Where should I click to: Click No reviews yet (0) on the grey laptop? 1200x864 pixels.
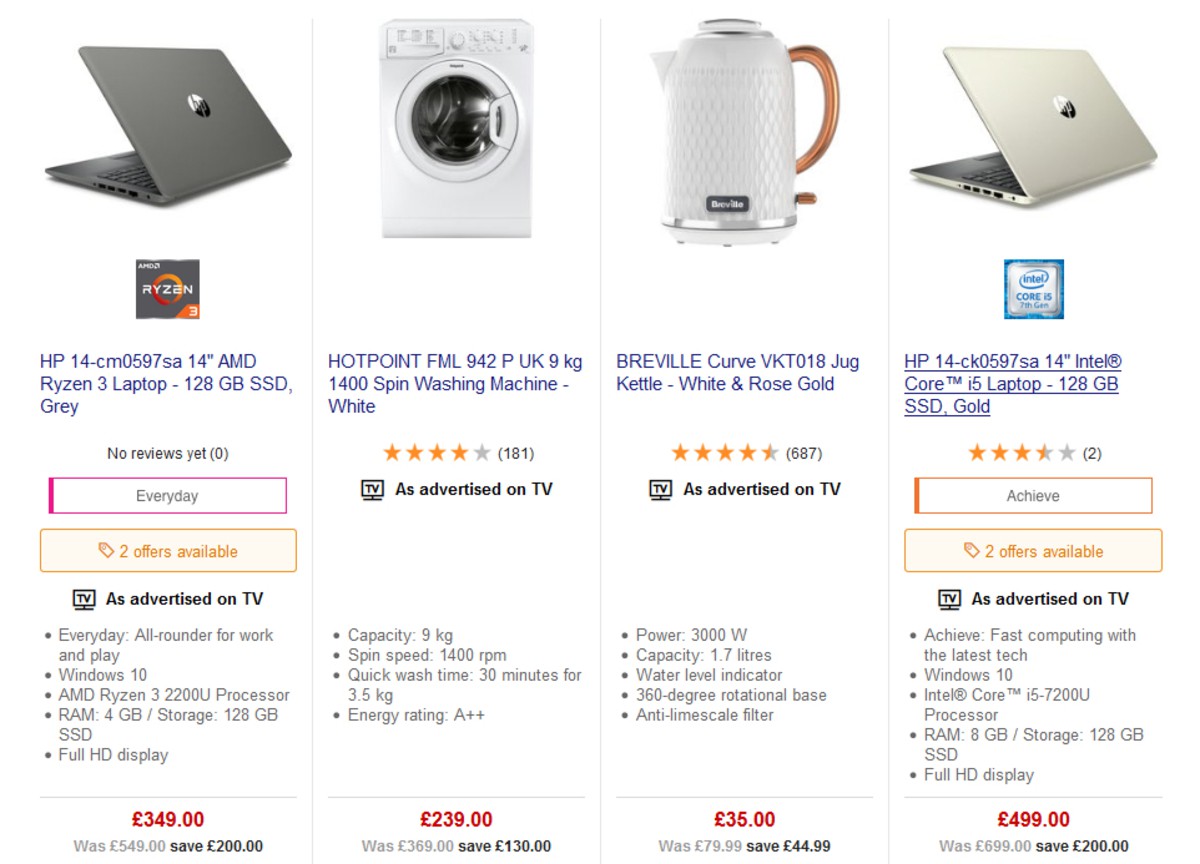[x=166, y=453]
